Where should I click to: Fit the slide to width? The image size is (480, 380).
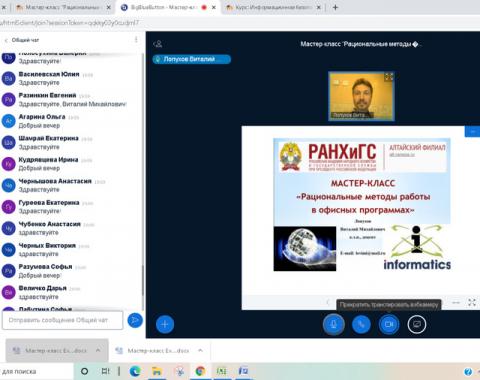456,302
